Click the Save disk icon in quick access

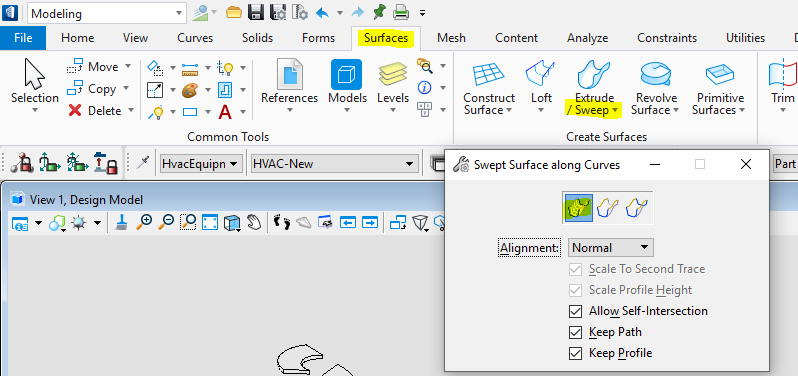click(x=255, y=12)
